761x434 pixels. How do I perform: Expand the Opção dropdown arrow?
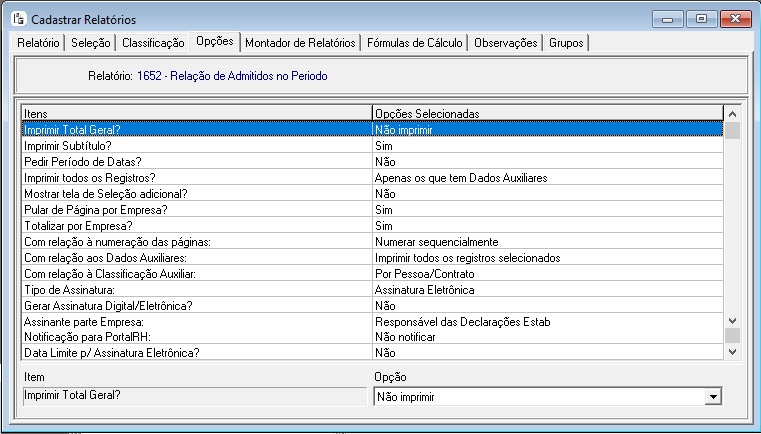coord(712,397)
